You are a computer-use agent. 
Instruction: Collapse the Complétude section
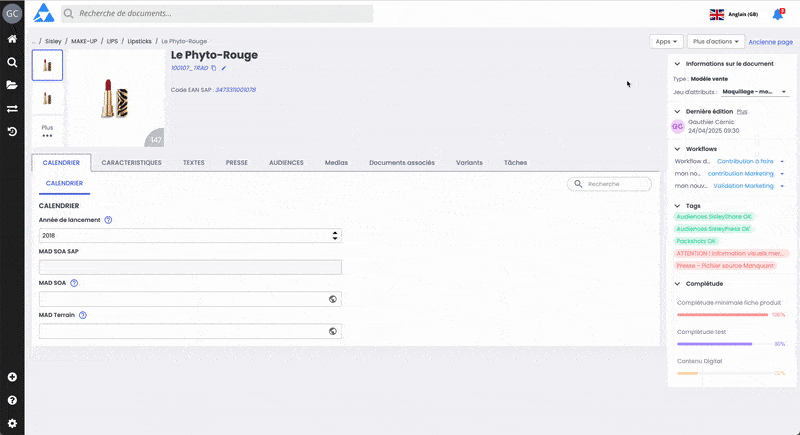[677, 284]
